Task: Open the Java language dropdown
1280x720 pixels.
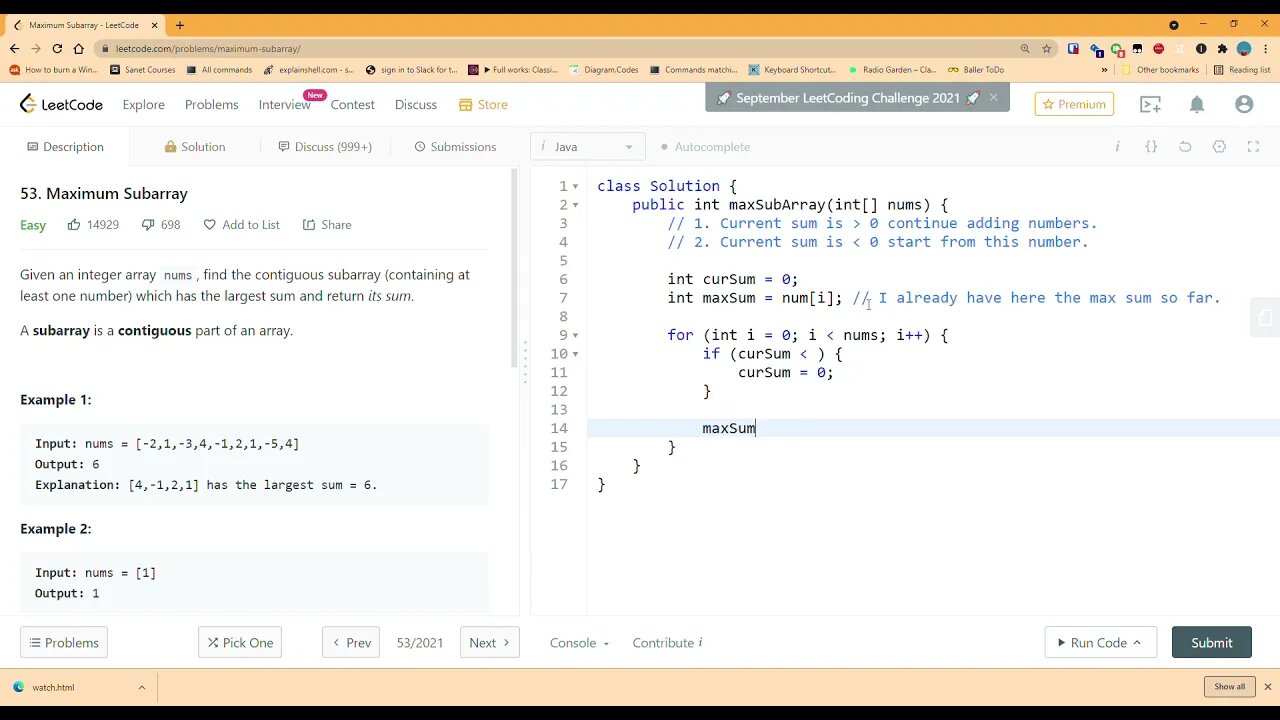Action: (x=587, y=147)
